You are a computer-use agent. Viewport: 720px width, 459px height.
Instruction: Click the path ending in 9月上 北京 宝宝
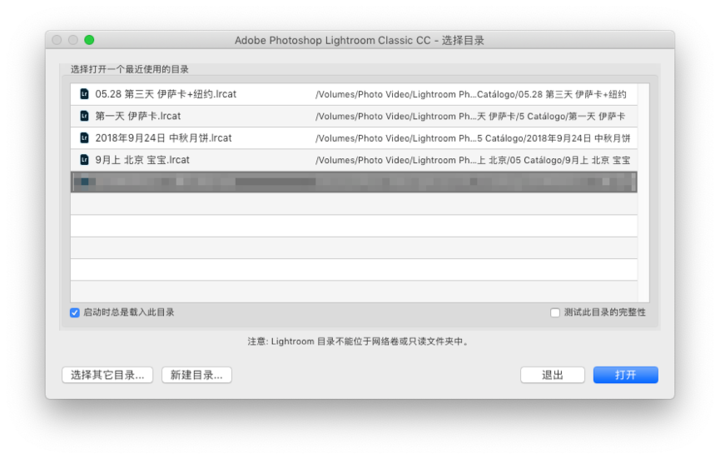473,160
